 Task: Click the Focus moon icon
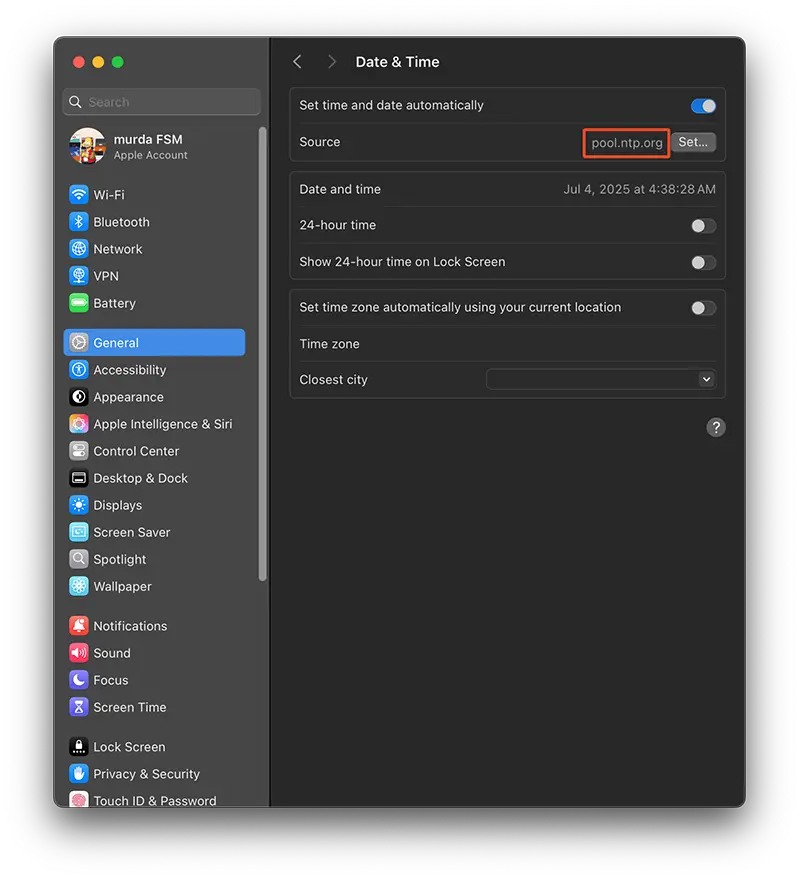click(x=78, y=680)
